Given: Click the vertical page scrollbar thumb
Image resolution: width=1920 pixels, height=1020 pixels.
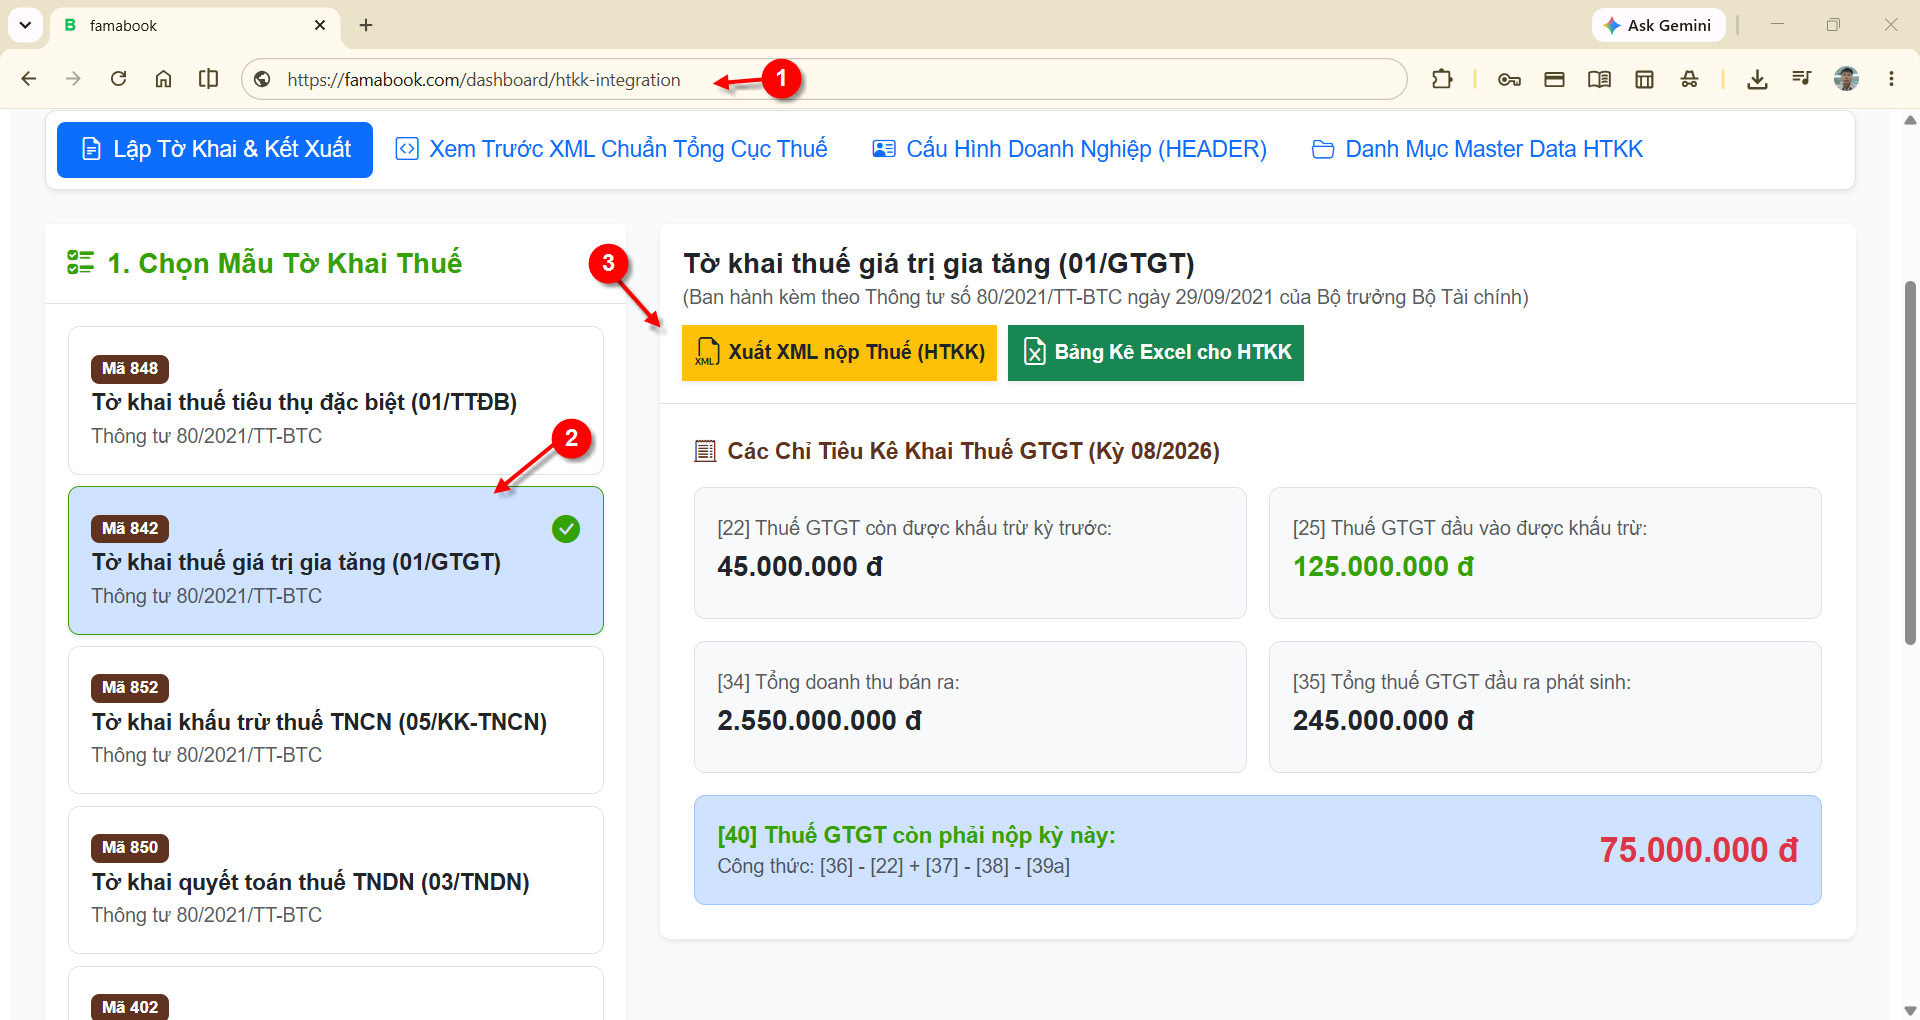Looking at the screenshot, I should (x=1910, y=462).
